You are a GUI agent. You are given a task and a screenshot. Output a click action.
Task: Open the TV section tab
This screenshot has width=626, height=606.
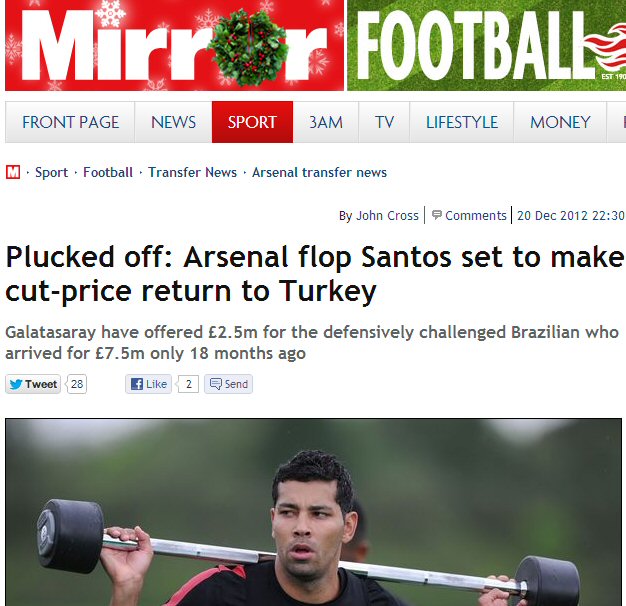[x=384, y=122]
